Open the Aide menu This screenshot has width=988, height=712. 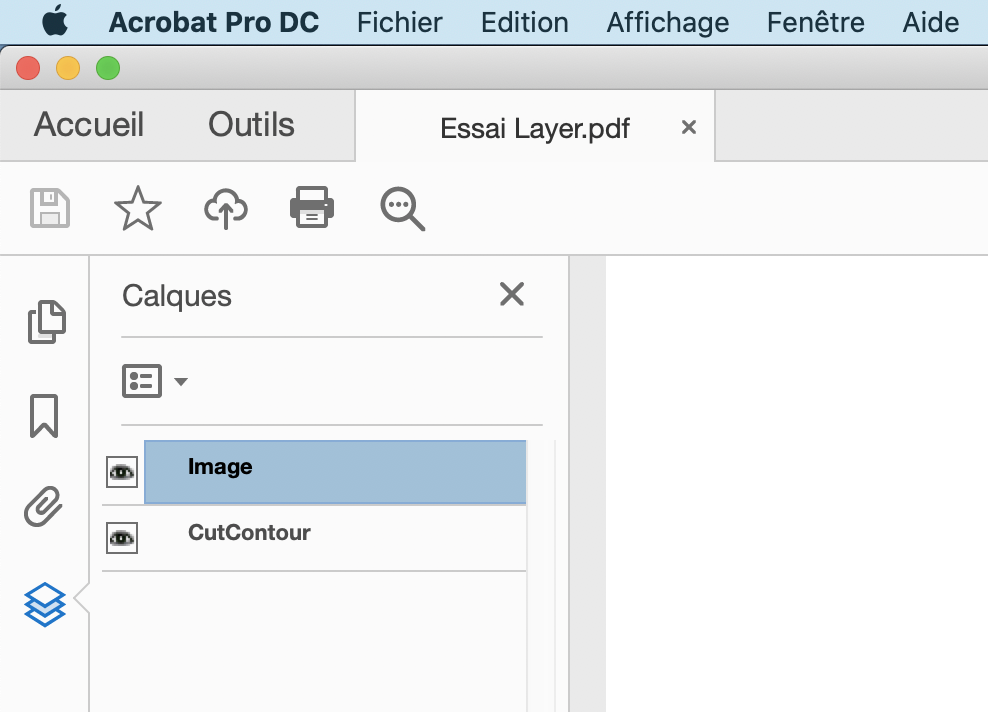(x=931, y=23)
